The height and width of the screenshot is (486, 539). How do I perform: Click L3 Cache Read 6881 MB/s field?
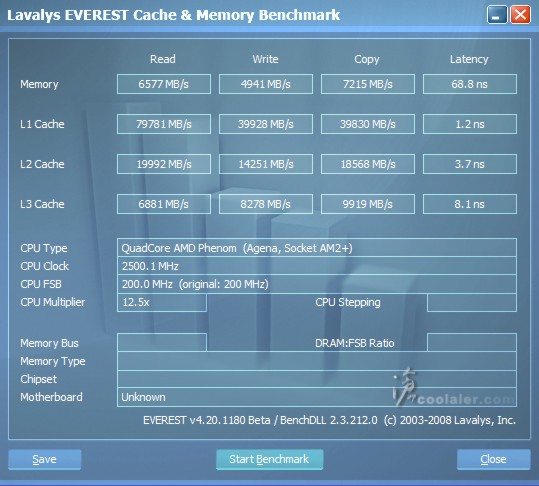[164, 204]
